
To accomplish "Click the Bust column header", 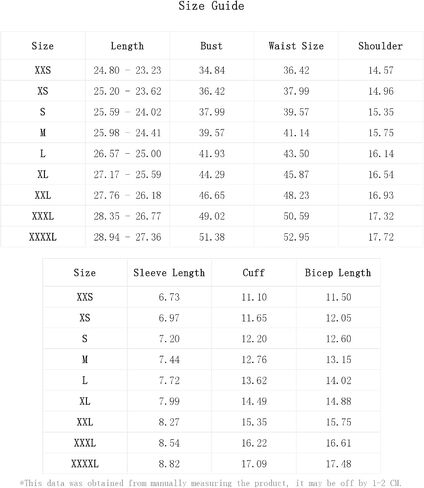I will click(211, 46).
